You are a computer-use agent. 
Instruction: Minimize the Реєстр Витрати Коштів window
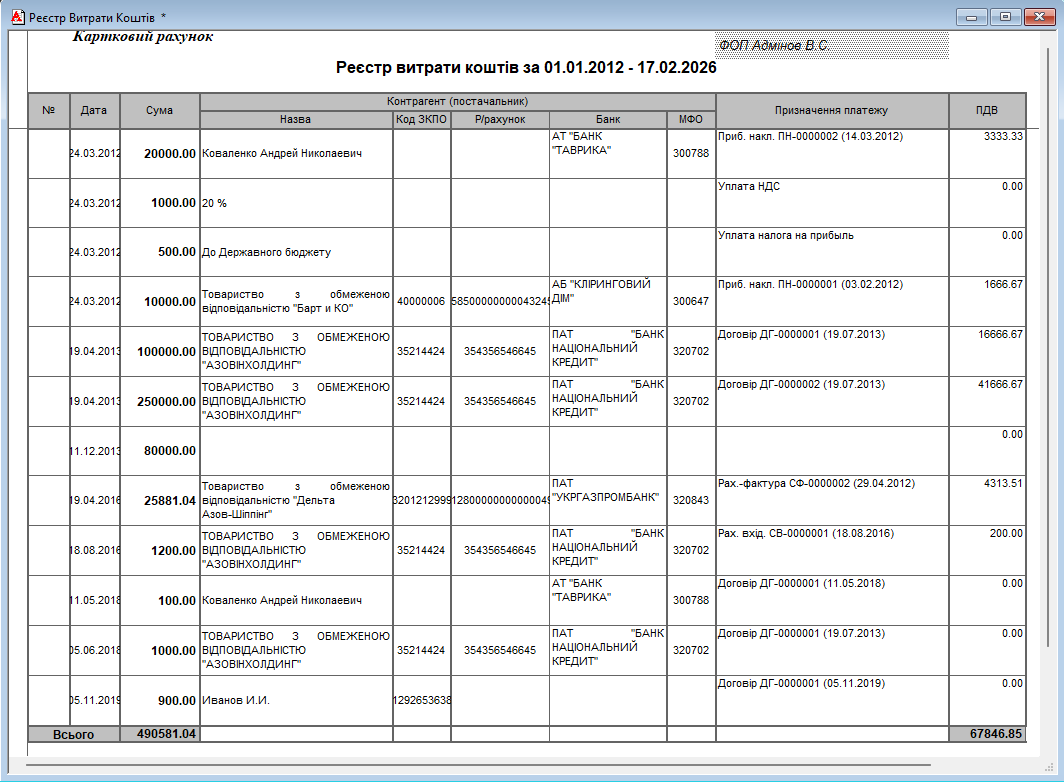[971, 17]
